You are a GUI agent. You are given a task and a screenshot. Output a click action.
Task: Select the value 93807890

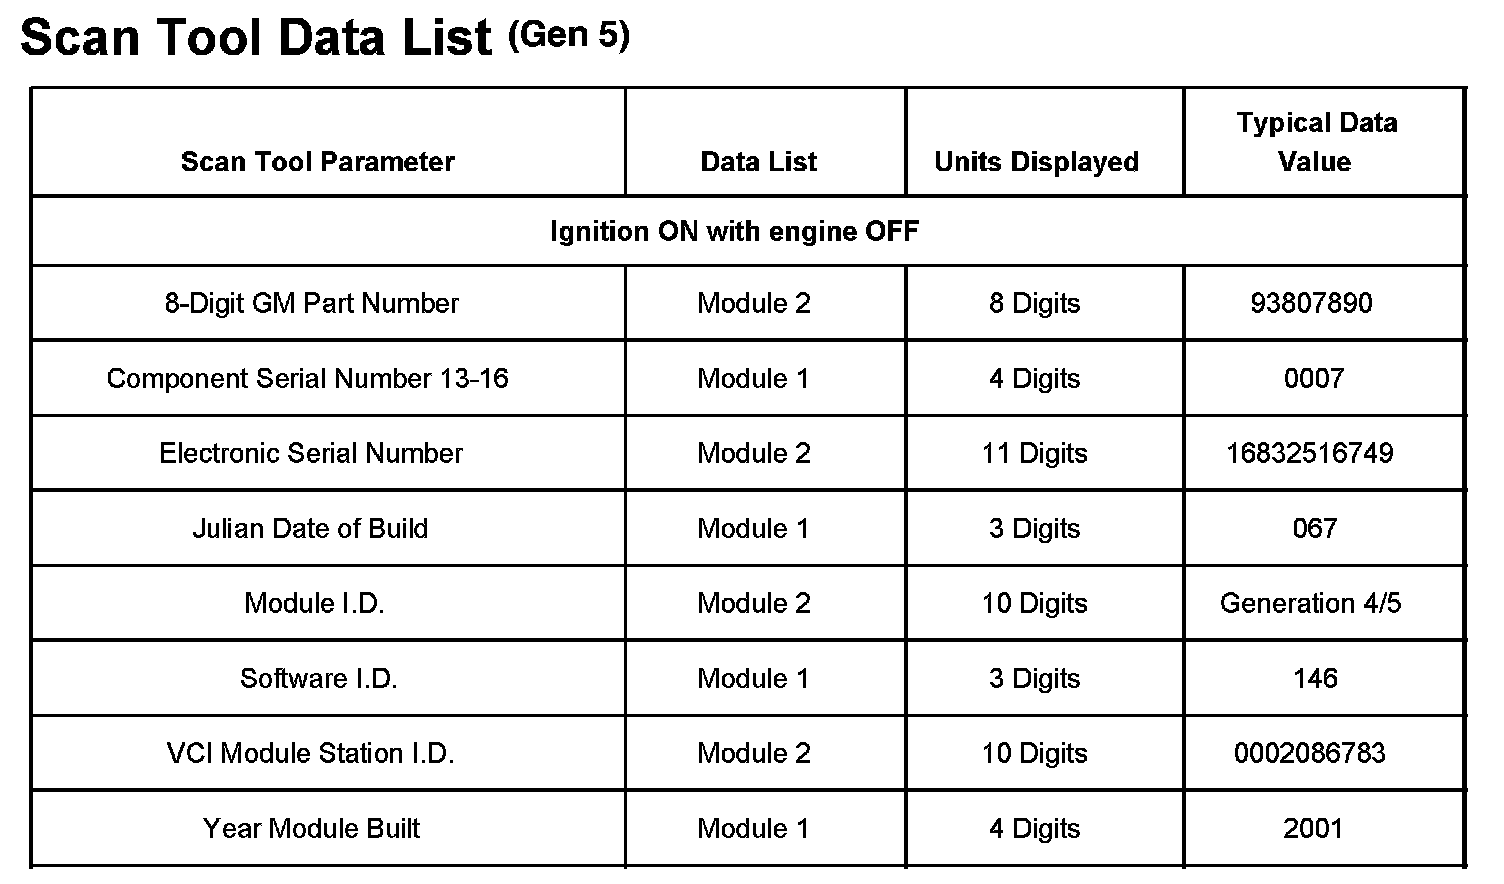1311,303
